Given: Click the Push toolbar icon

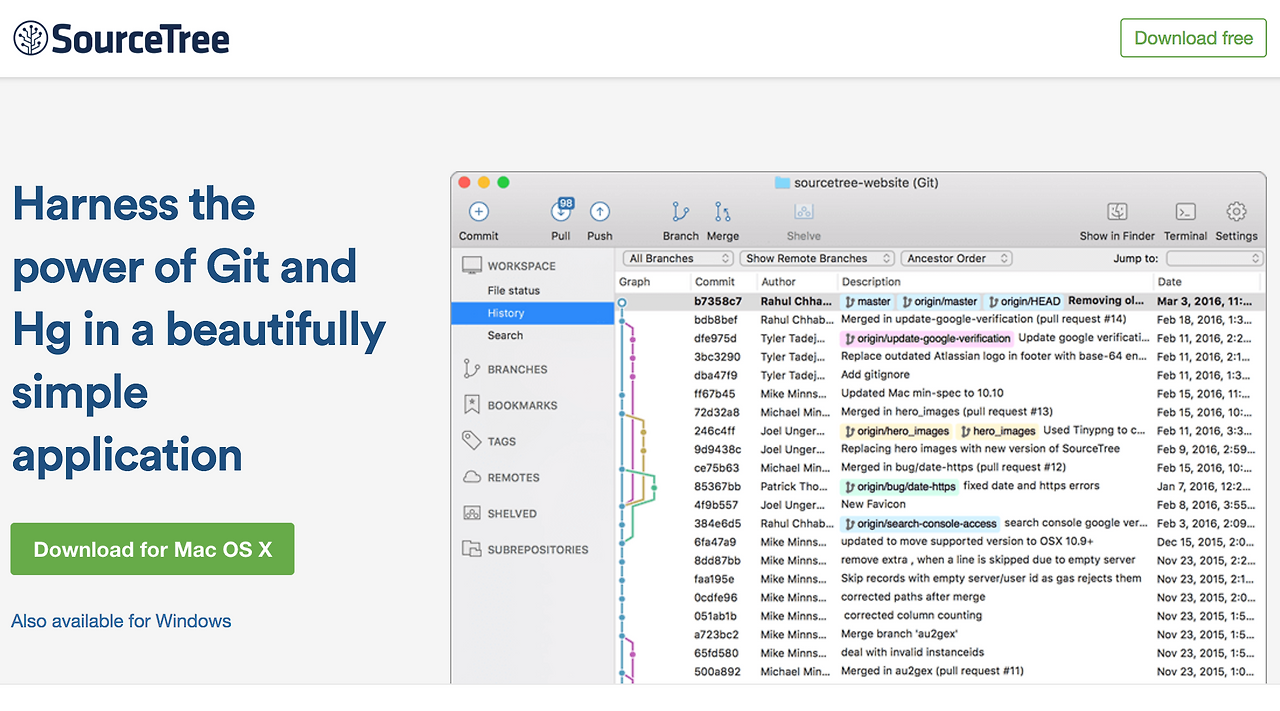Looking at the screenshot, I should pyautogui.click(x=599, y=212).
